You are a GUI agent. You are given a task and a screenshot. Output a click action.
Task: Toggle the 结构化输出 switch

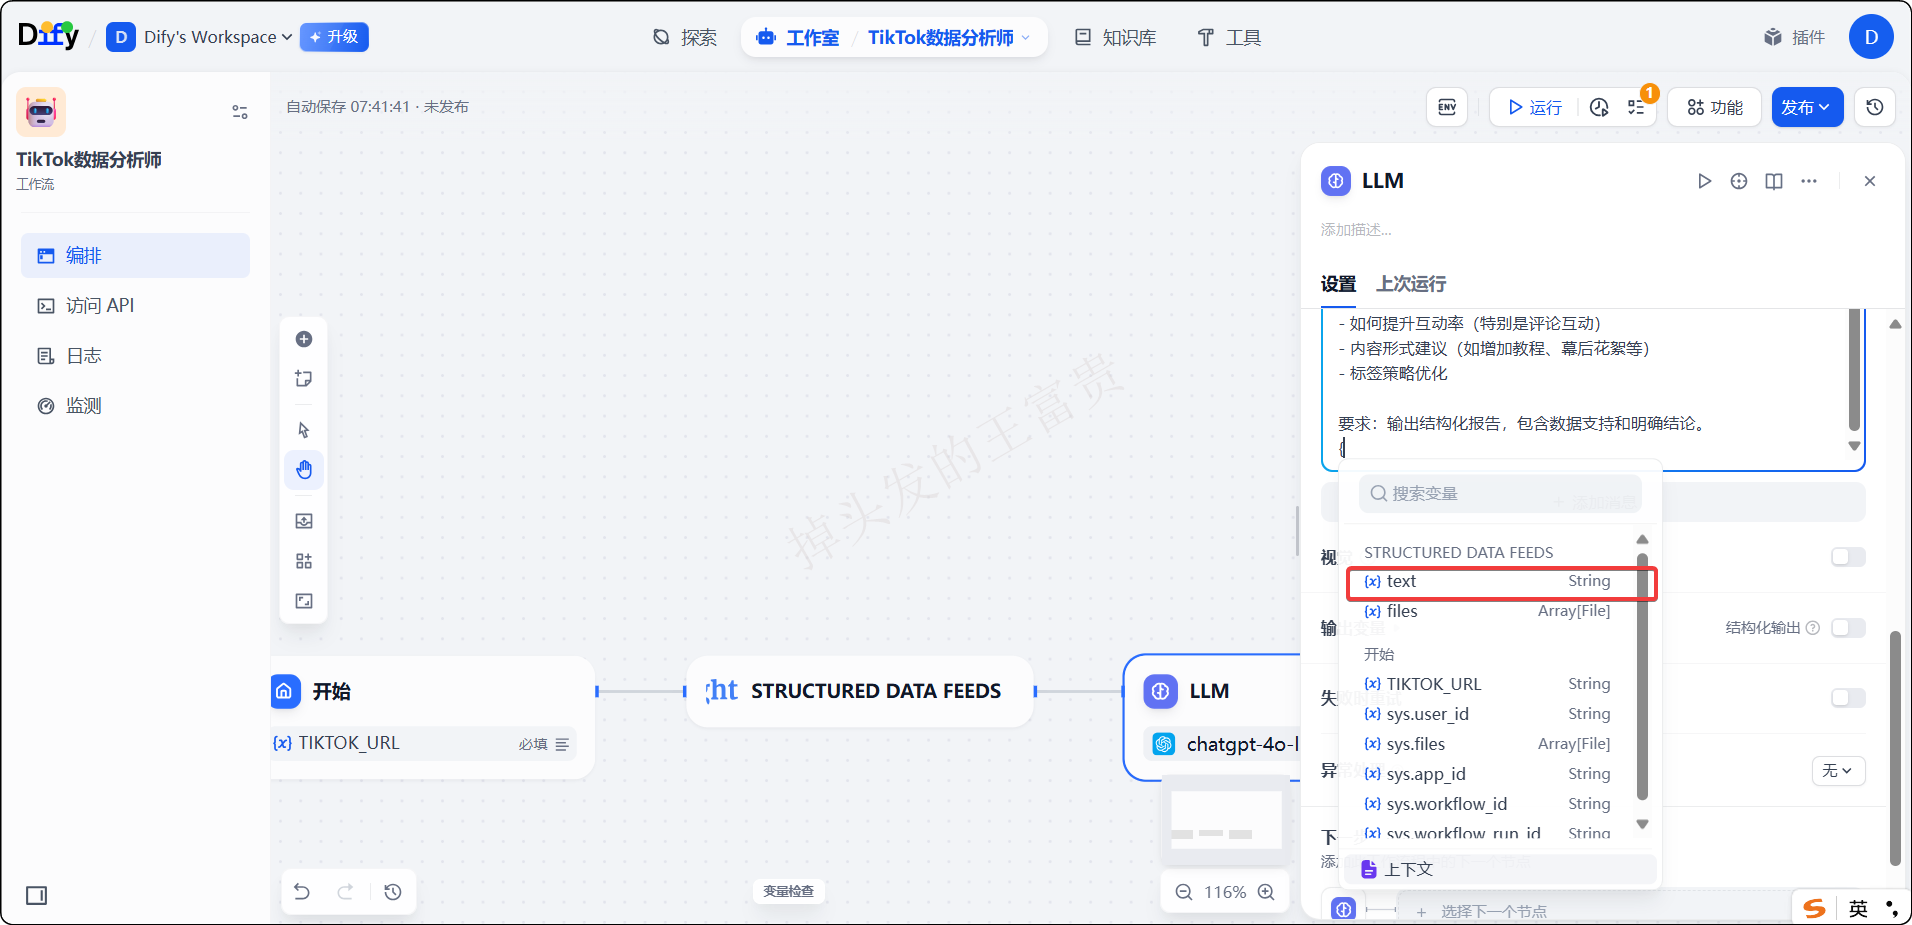click(x=1848, y=628)
